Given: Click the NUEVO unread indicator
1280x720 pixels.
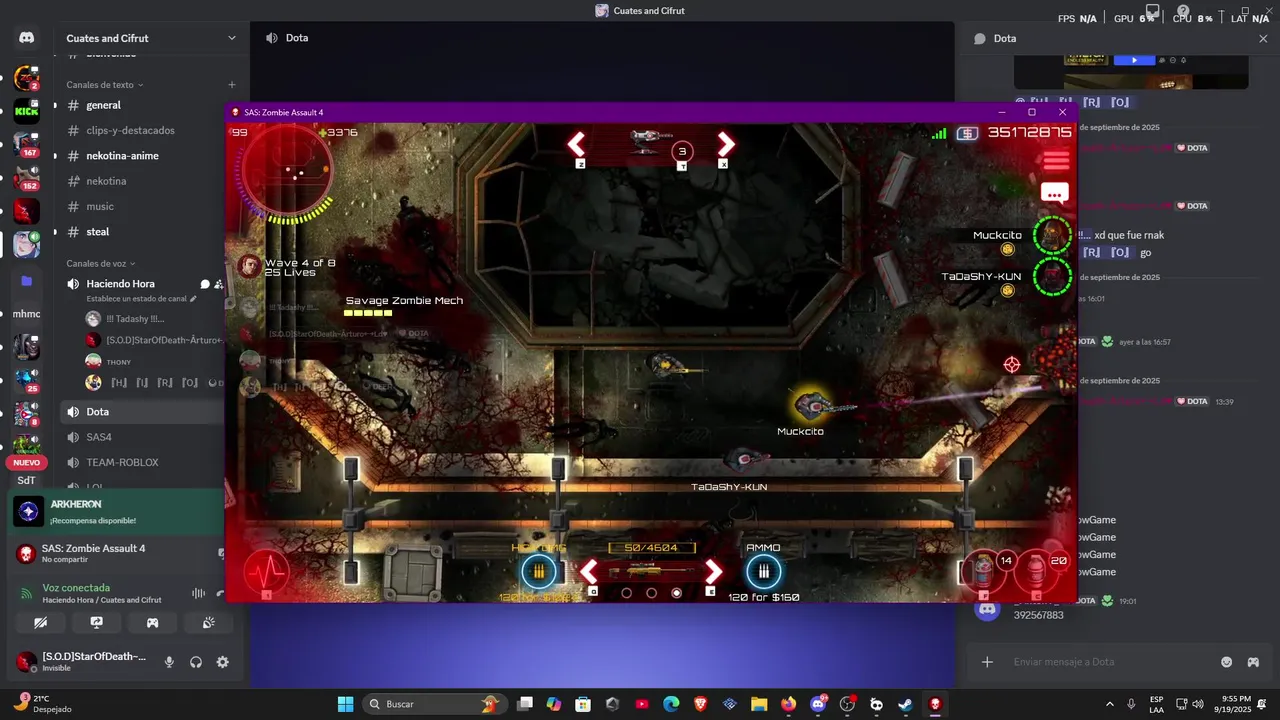Looking at the screenshot, I should click(27, 463).
